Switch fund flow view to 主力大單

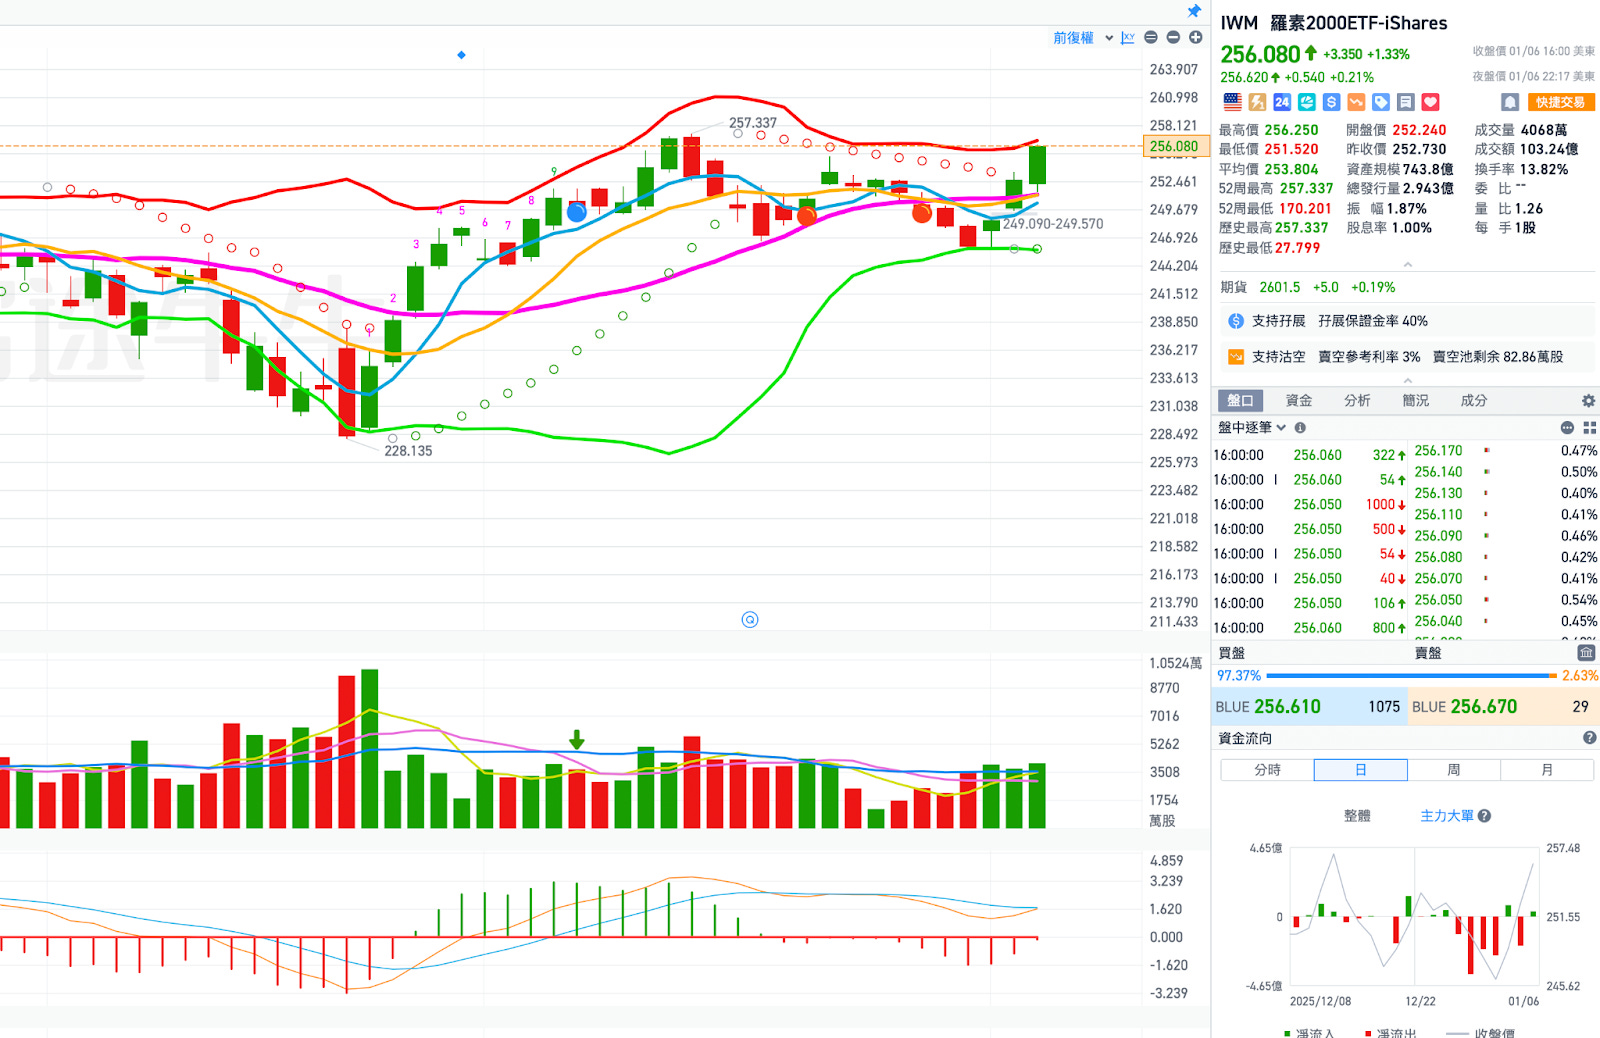[x=1447, y=816]
